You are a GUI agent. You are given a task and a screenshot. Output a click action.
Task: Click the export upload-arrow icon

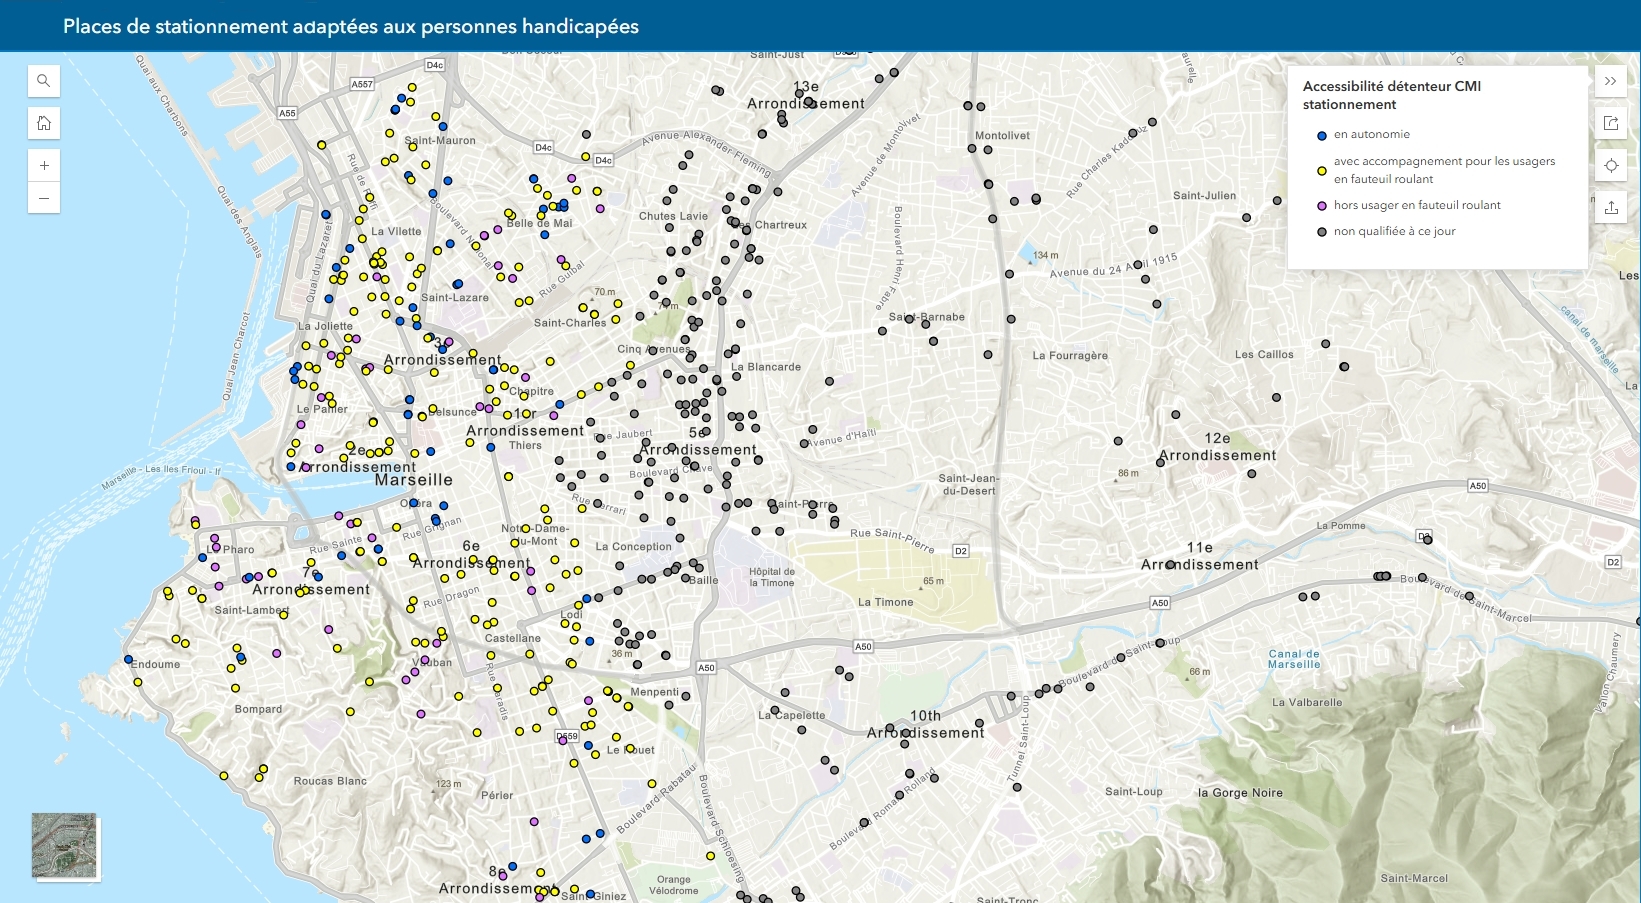tap(1611, 208)
